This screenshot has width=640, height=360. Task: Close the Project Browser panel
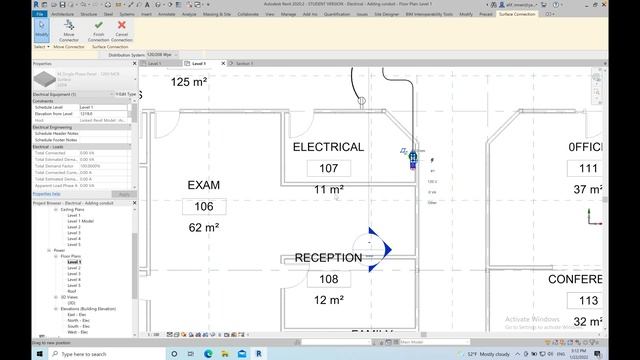coord(134,203)
